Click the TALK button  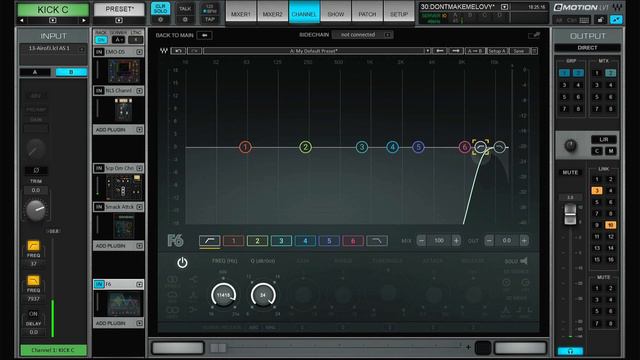[x=185, y=9]
